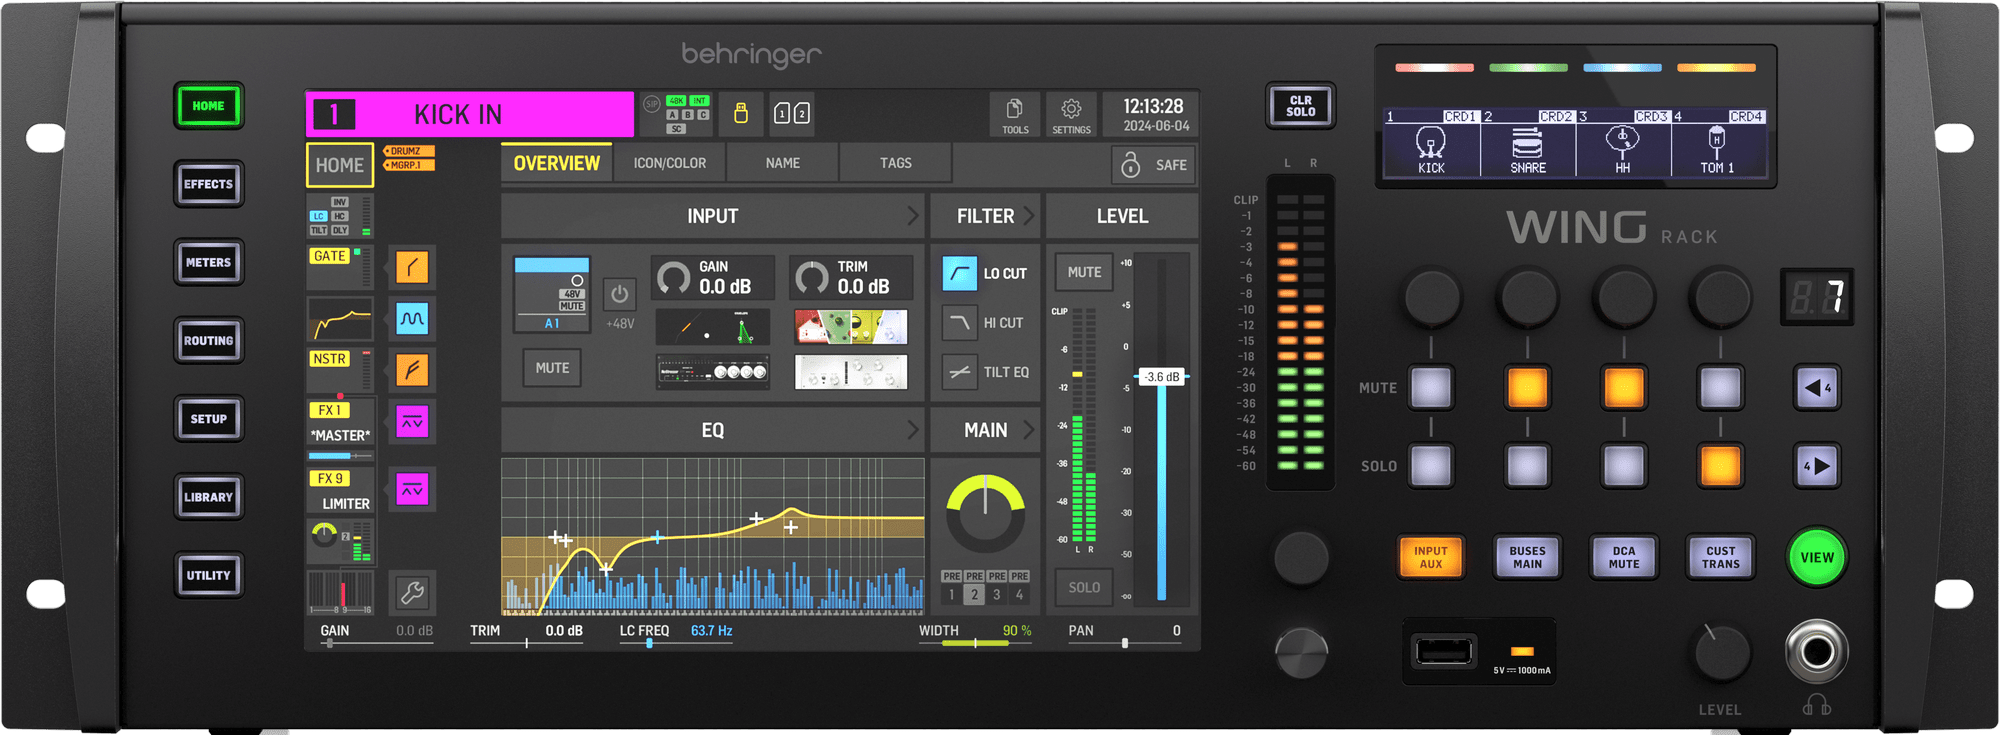The height and width of the screenshot is (735, 2000).
Task: Open the LIBRARY page button
Action: click(208, 497)
